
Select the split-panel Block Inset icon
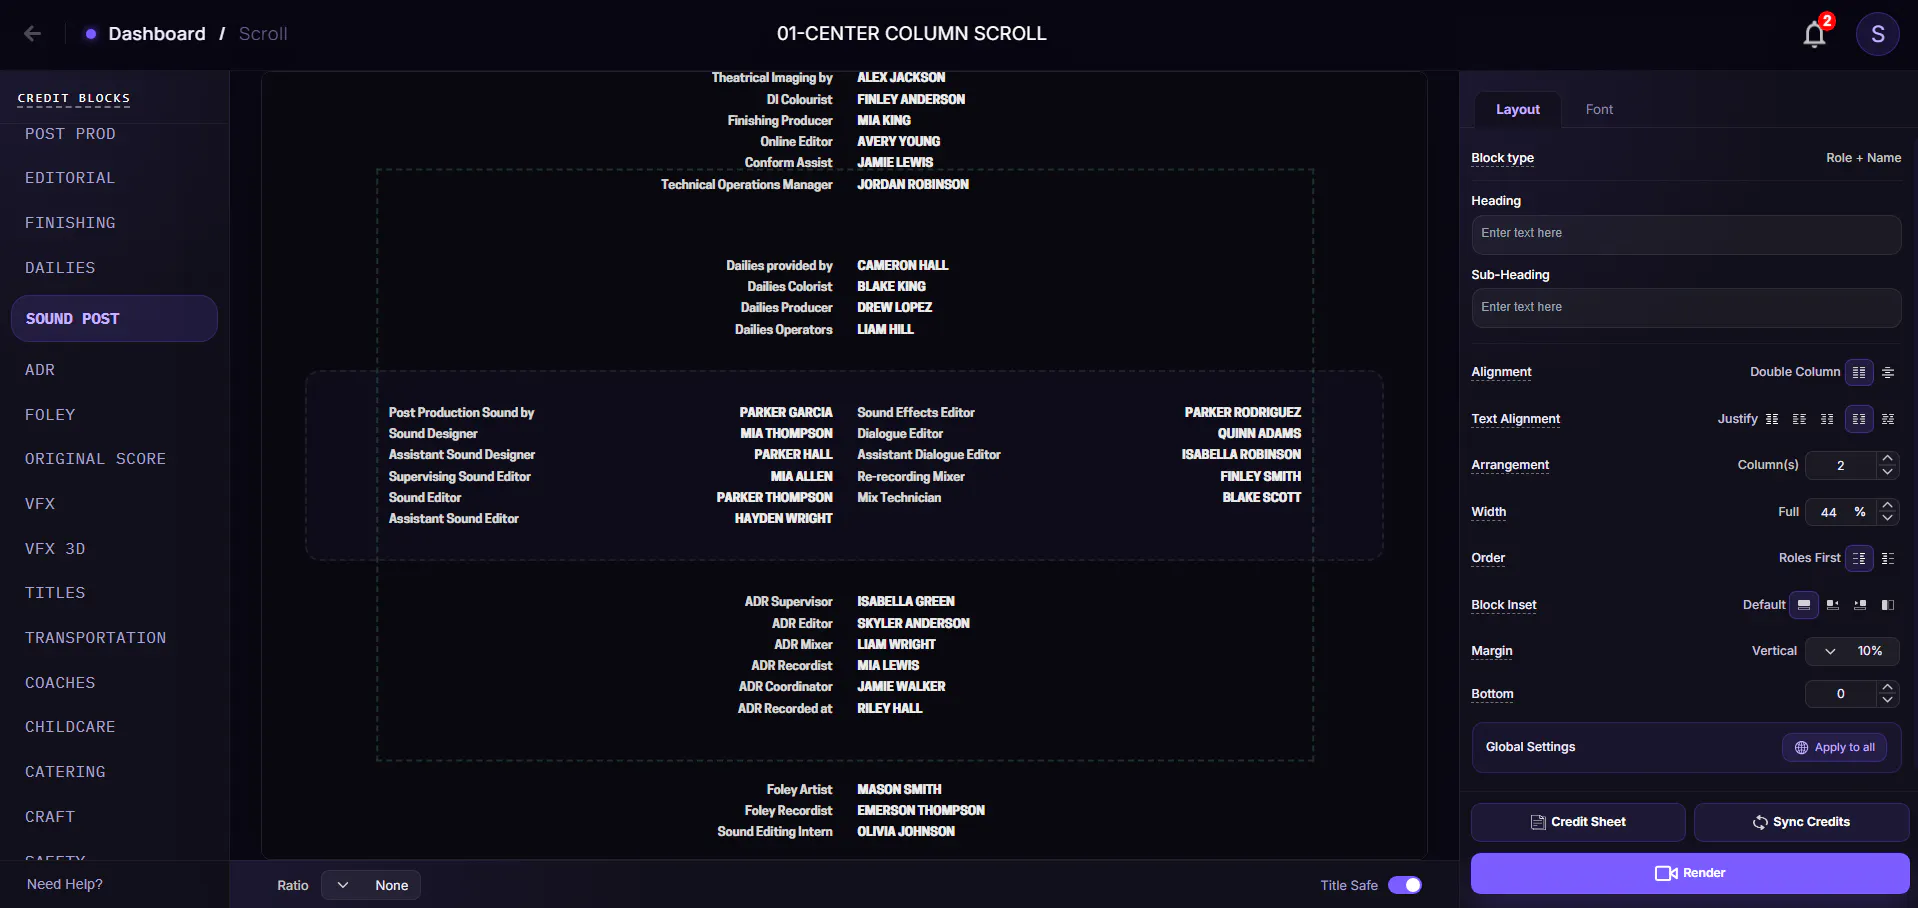[x=1888, y=605]
